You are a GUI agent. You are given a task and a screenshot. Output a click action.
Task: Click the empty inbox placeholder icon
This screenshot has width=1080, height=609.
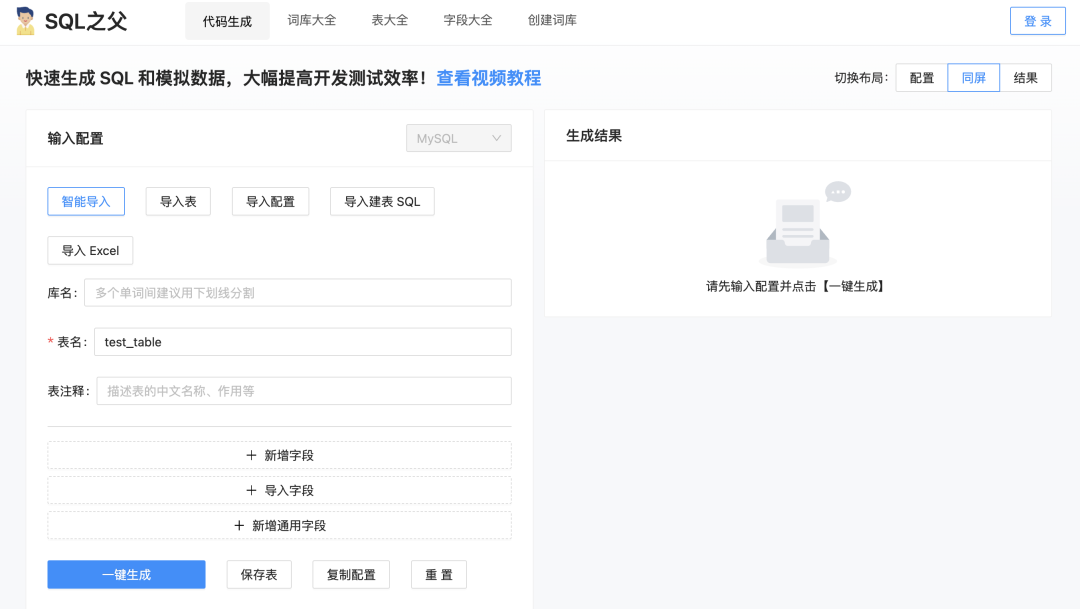(x=800, y=225)
